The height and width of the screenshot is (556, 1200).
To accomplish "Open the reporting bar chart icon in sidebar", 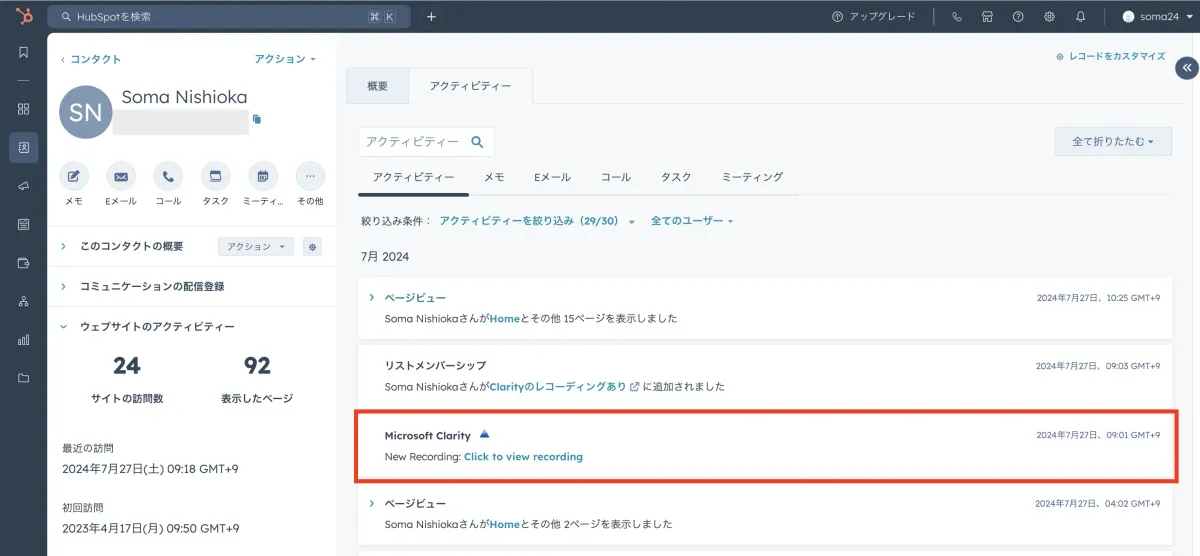I will point(23,340).
